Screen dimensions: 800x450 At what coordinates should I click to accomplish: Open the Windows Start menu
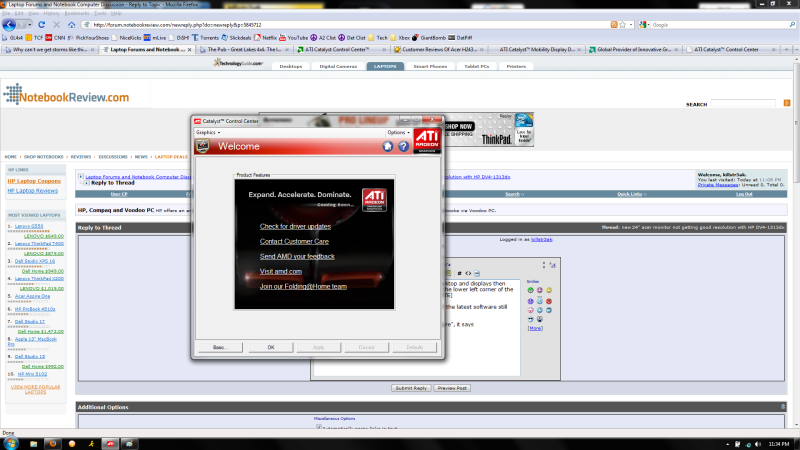point(11,443)
